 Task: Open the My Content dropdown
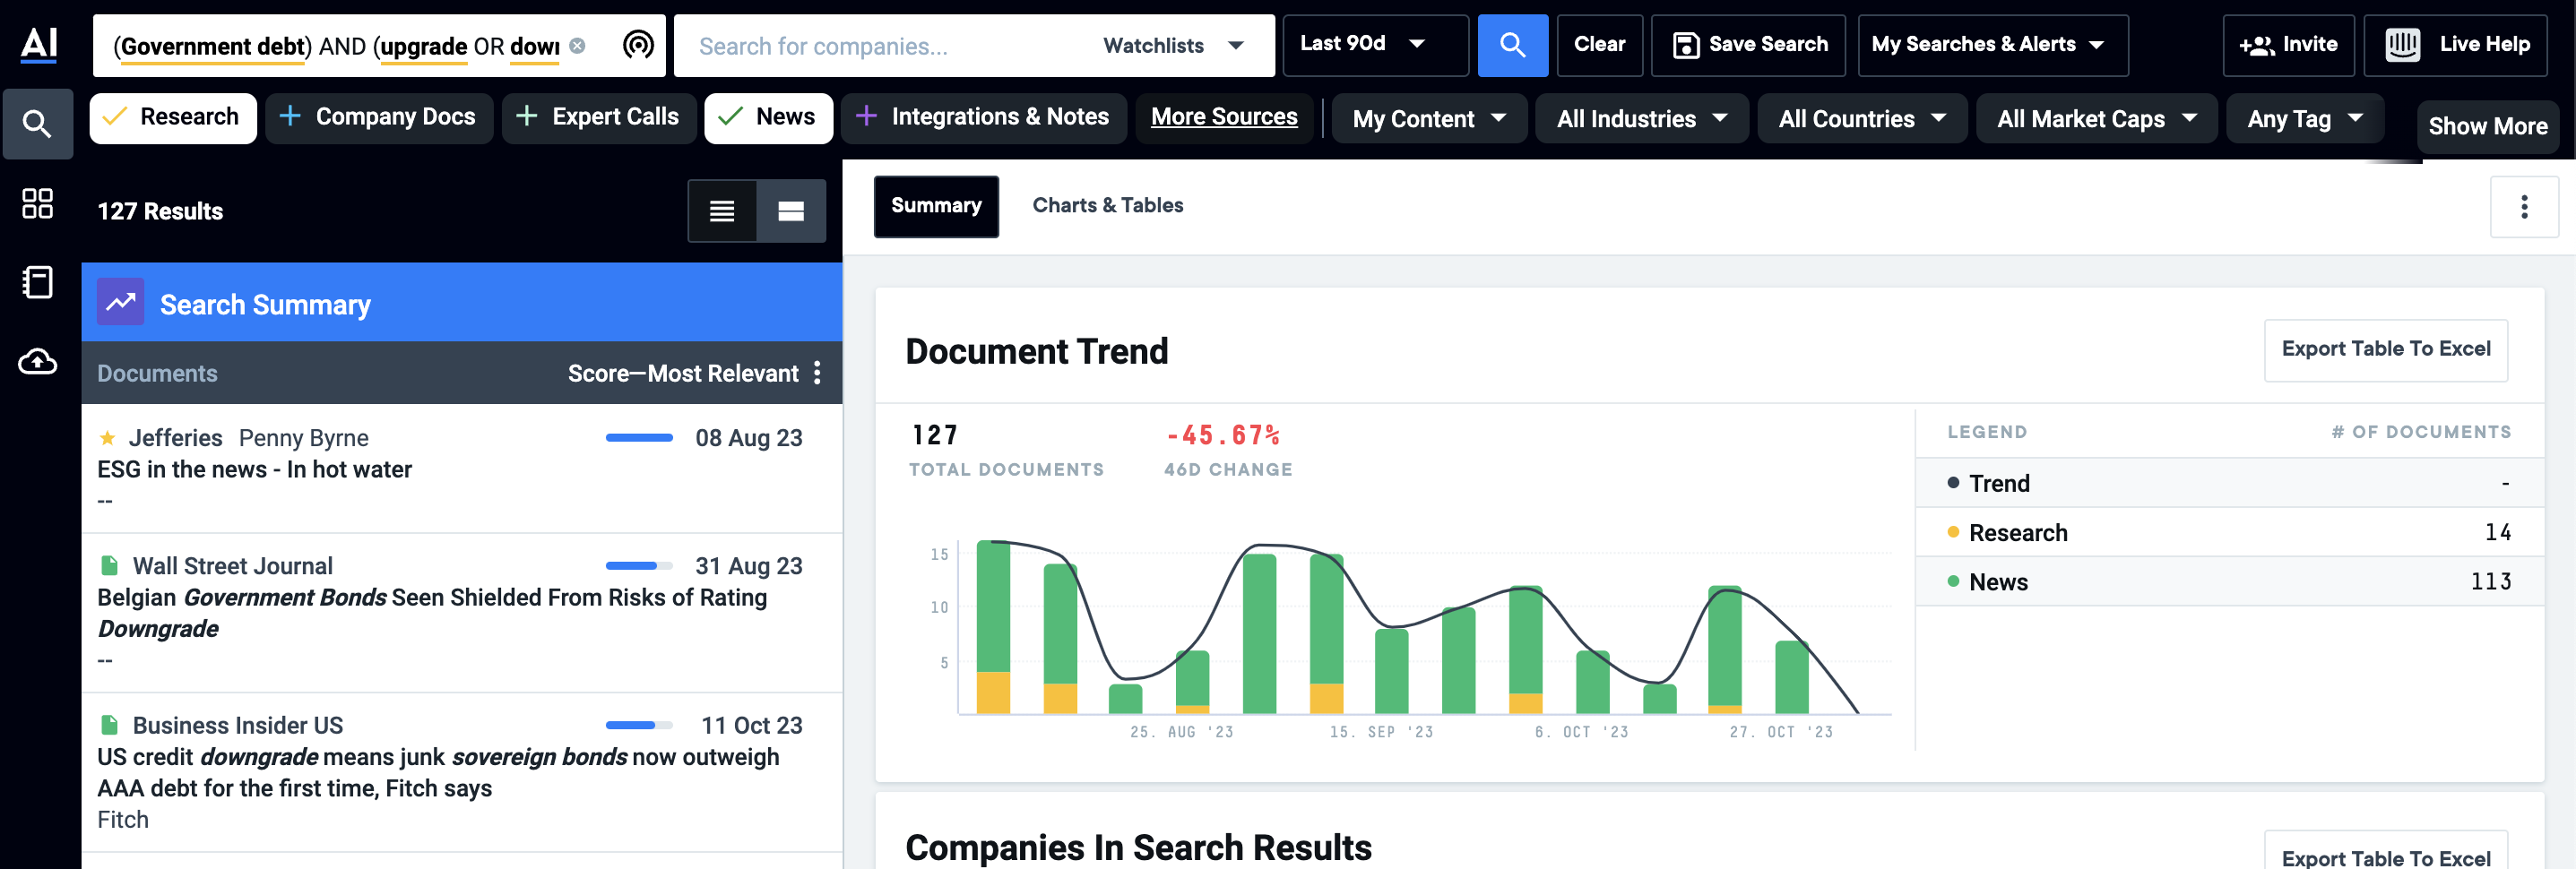tap(1428, 119)
